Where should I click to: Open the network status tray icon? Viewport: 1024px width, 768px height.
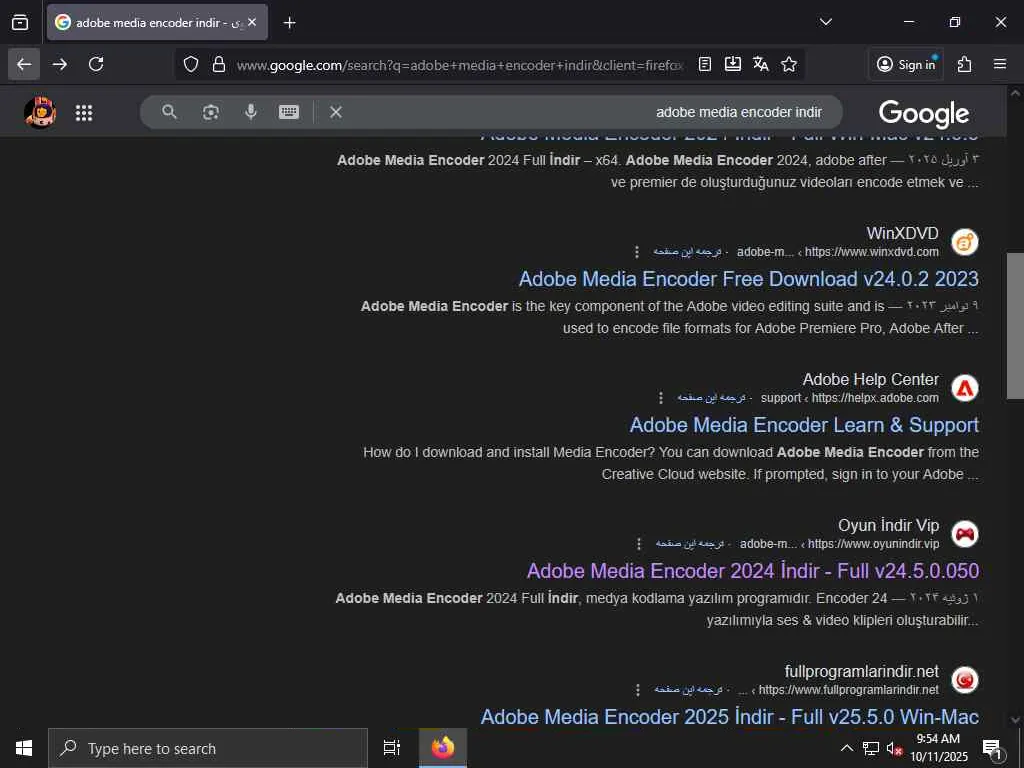(x=871, y=748)
